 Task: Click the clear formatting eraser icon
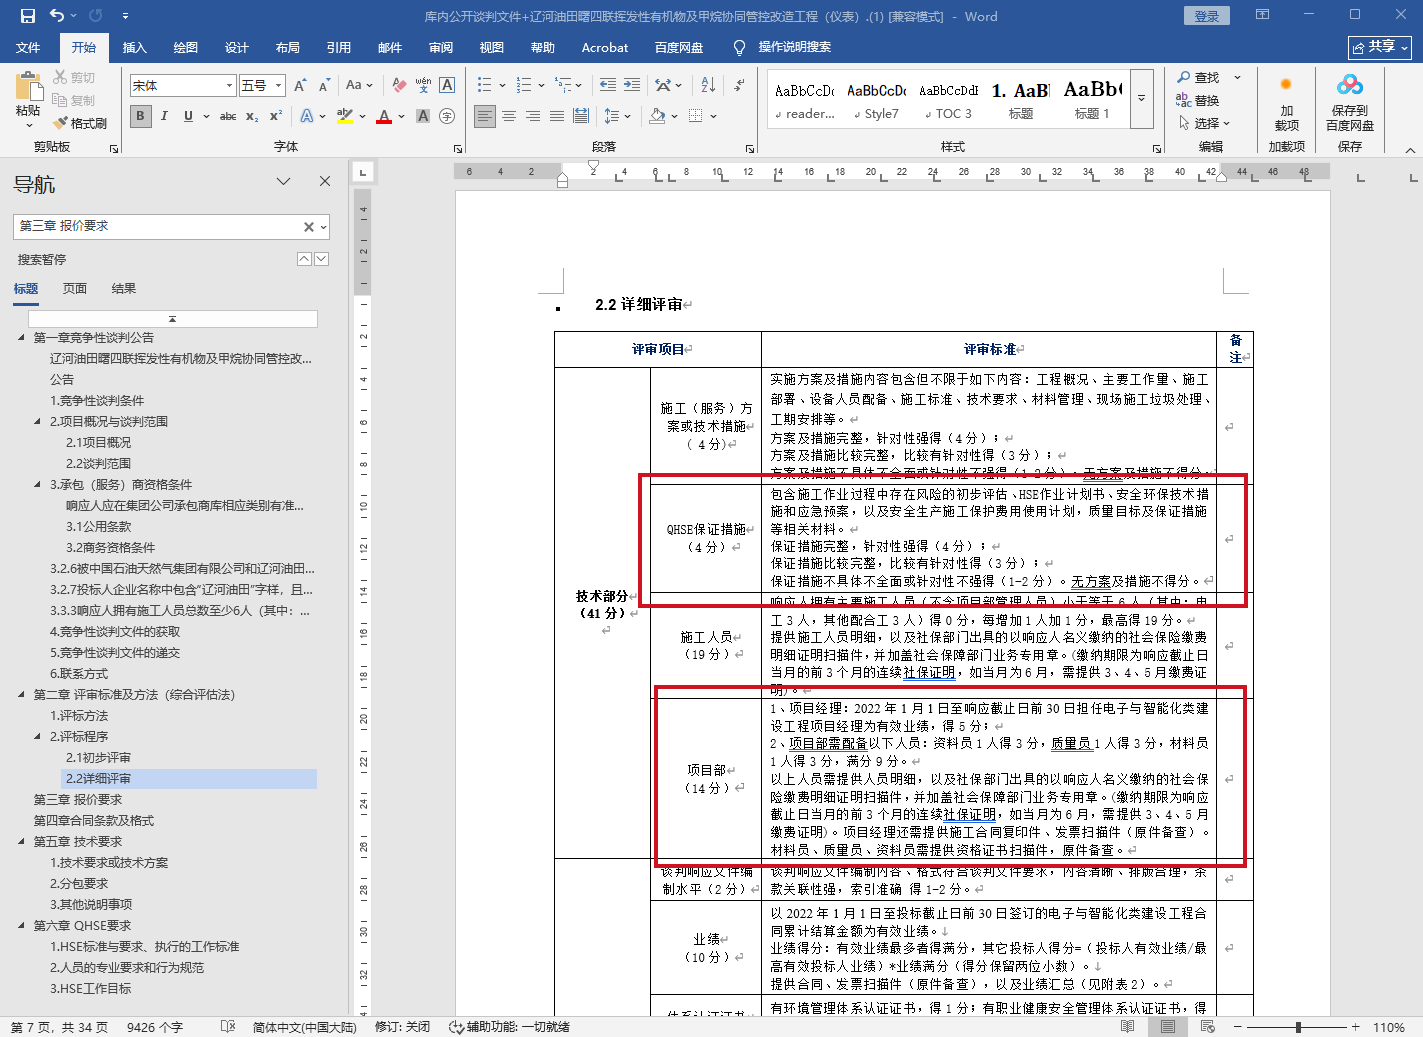pos(399,85)
